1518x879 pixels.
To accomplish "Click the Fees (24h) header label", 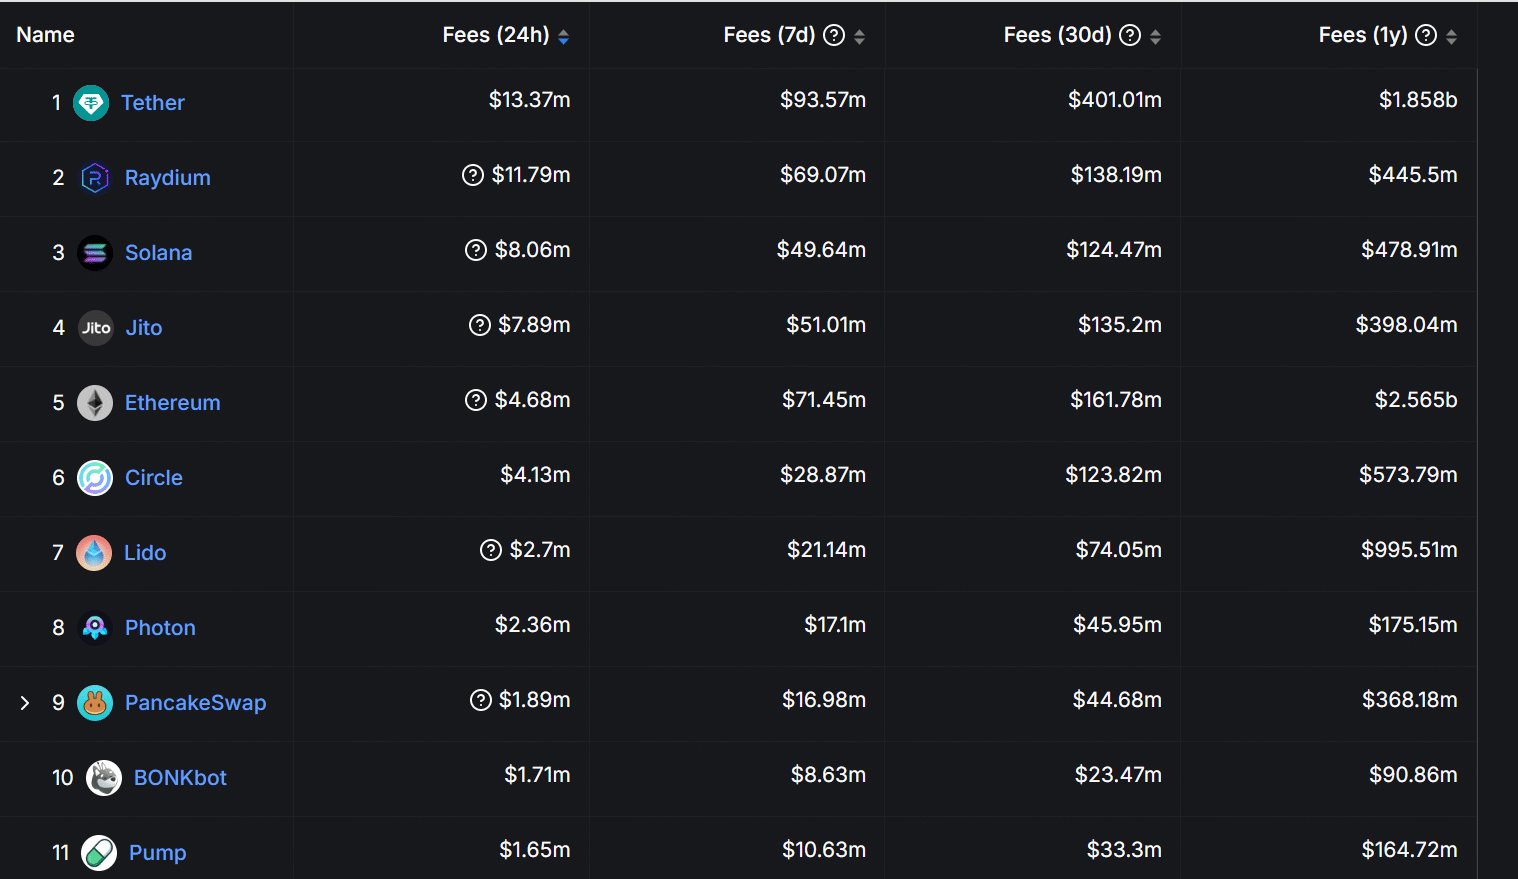I will point(496,35).
